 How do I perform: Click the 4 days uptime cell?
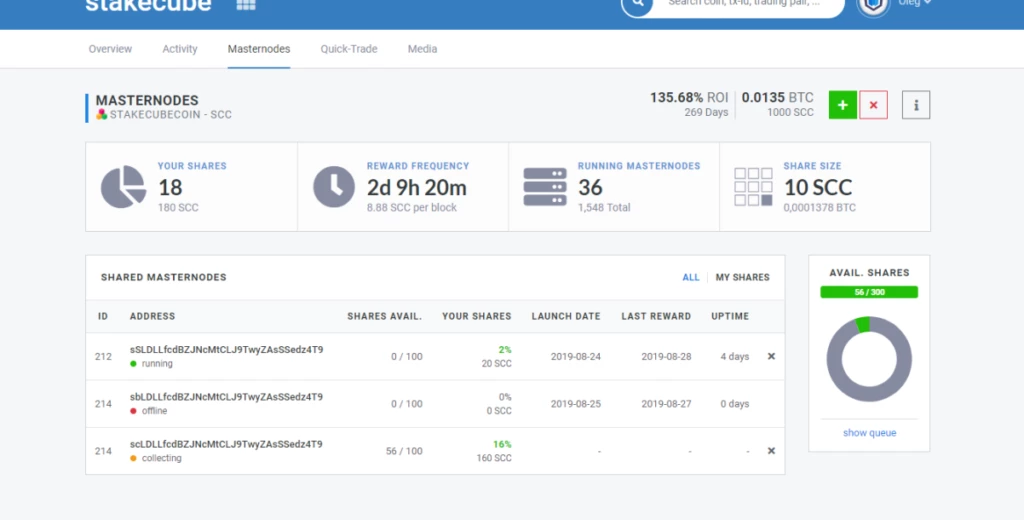[x=735, y=357]
